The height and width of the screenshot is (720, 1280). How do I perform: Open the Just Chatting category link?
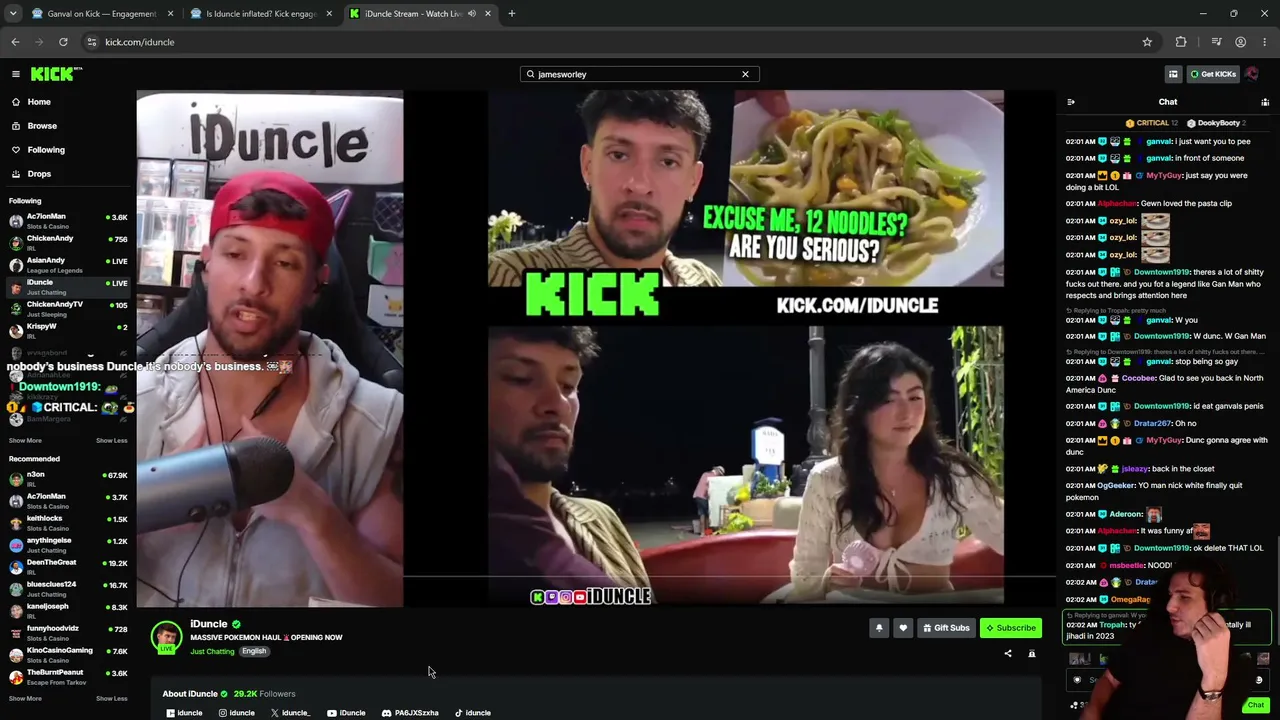pyautogui.click(x=212, y=652)
